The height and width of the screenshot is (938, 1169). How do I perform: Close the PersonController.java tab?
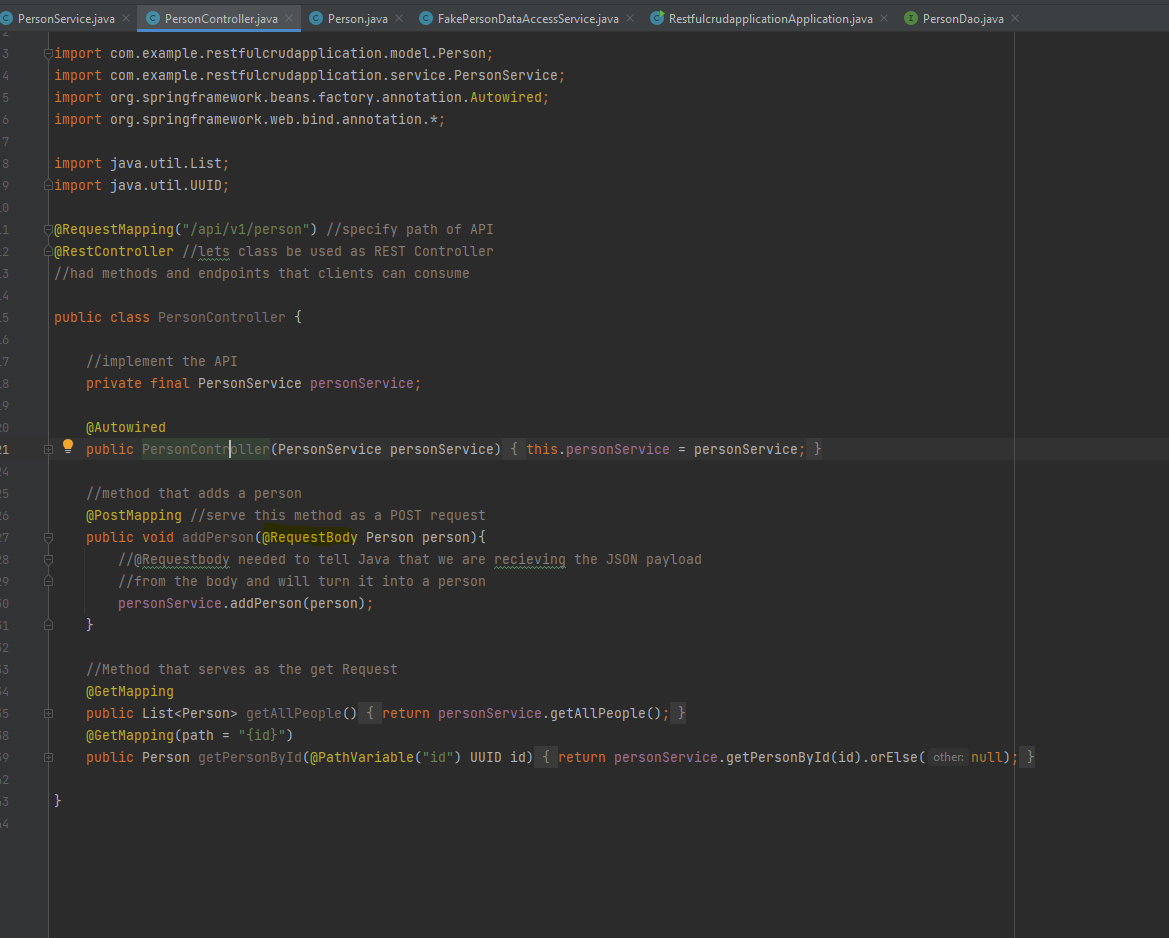coord(289,18)
